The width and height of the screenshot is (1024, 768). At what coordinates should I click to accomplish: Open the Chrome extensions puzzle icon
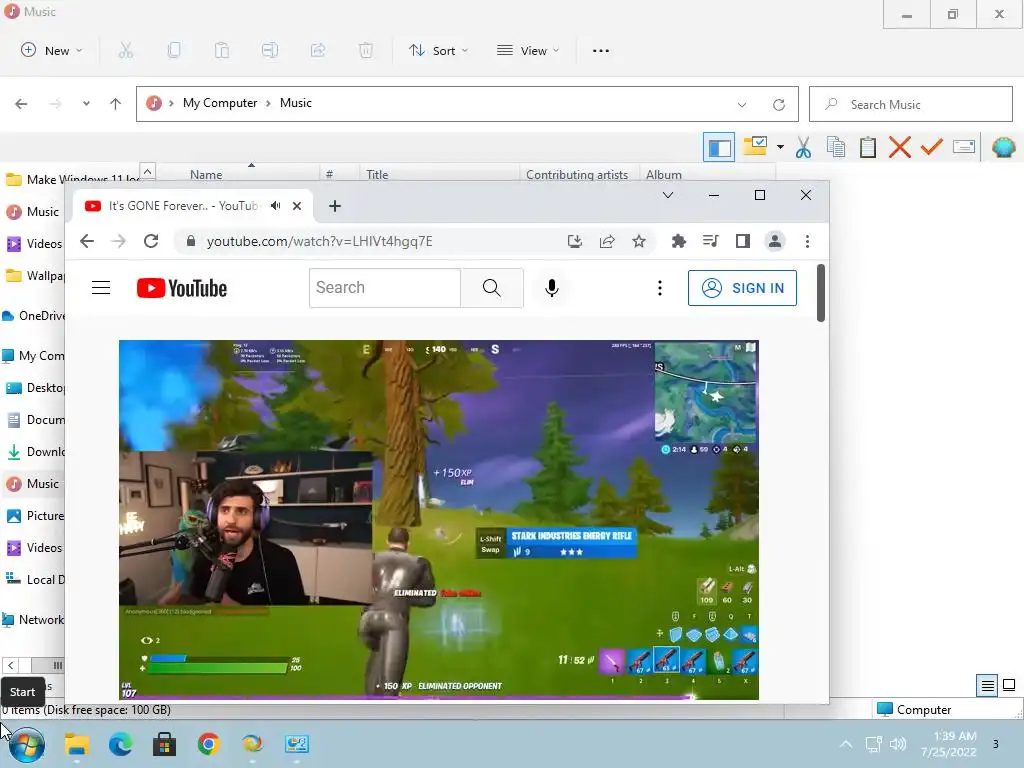pyautogui.click(x=679, y=241)
